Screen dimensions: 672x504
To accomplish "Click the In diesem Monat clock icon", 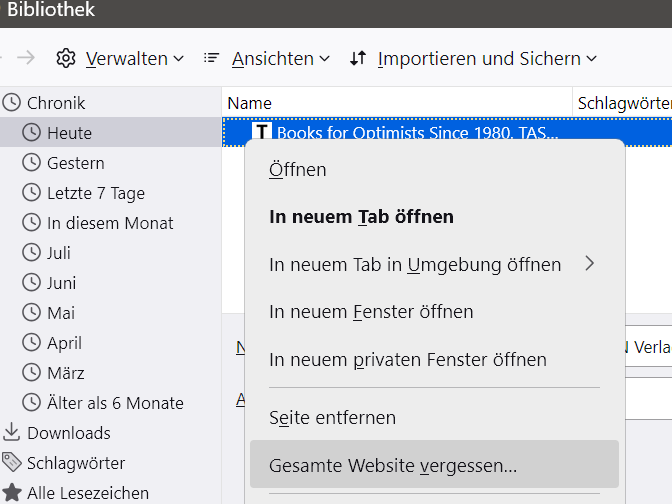I will [x=32, y=223].
